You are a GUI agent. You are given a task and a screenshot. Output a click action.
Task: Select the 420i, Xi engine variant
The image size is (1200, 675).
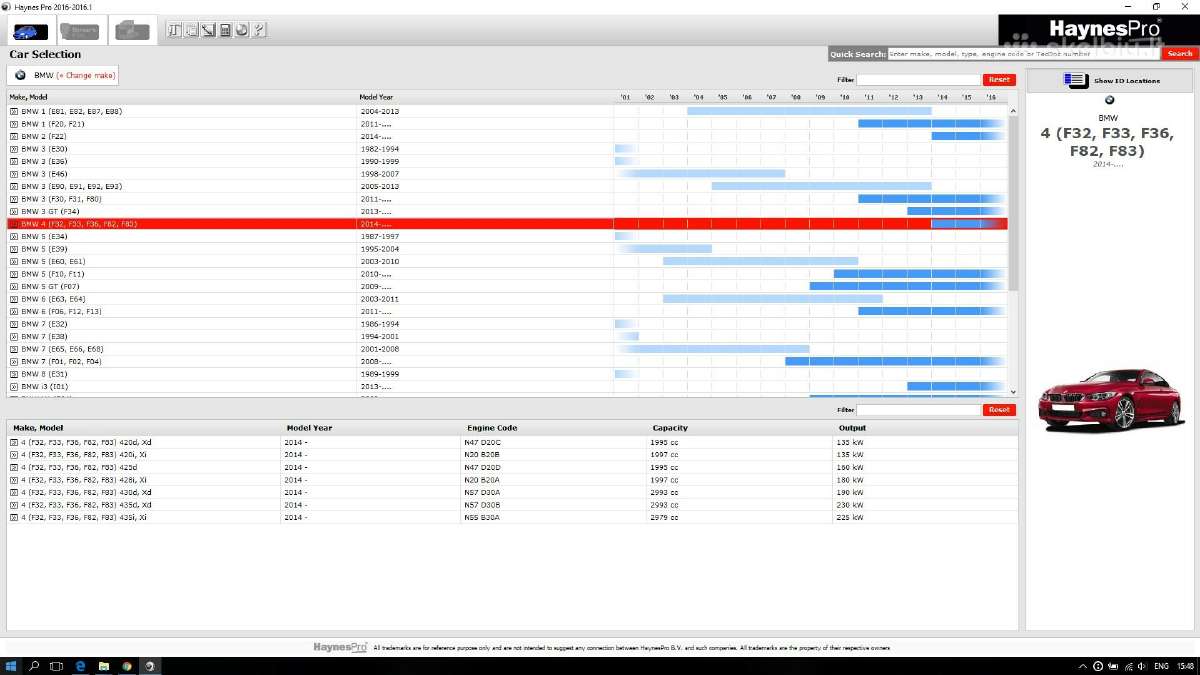512,454
